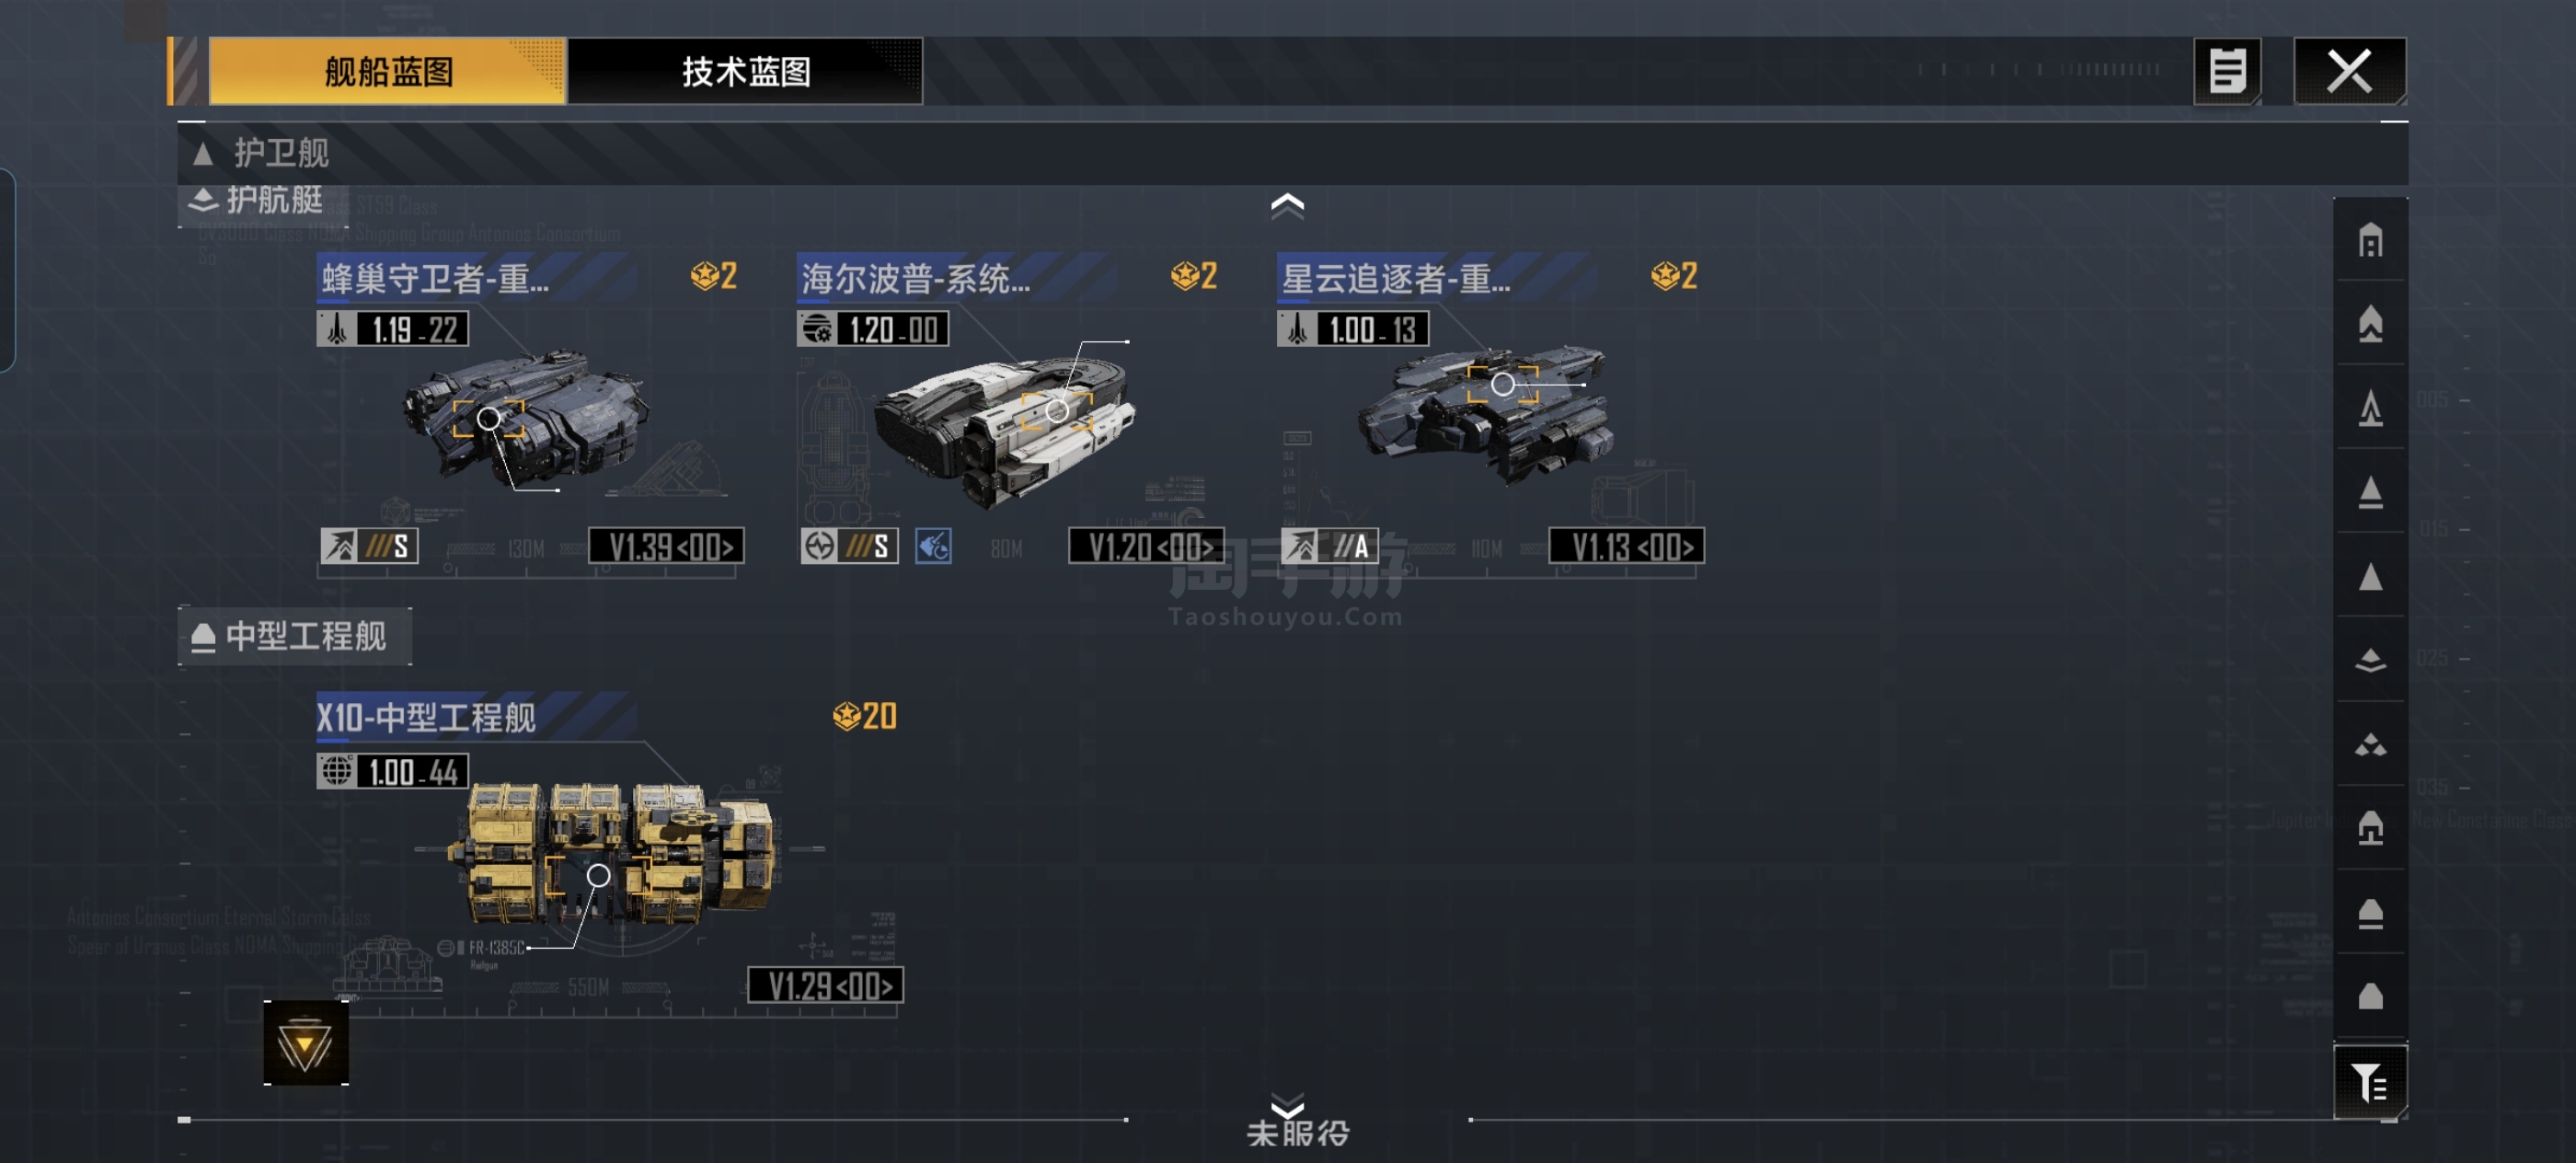Screen dimensions: 2576x1163
Task: Collapse section with the upward double chevron
Action: 1287,205
